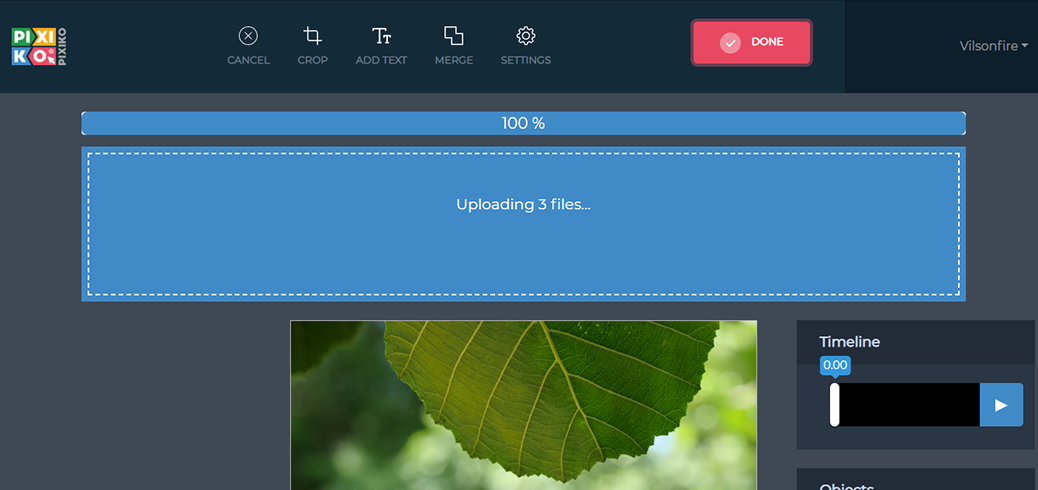
Task: Click the Pixiko logo
Action: [x=39, y=46]
